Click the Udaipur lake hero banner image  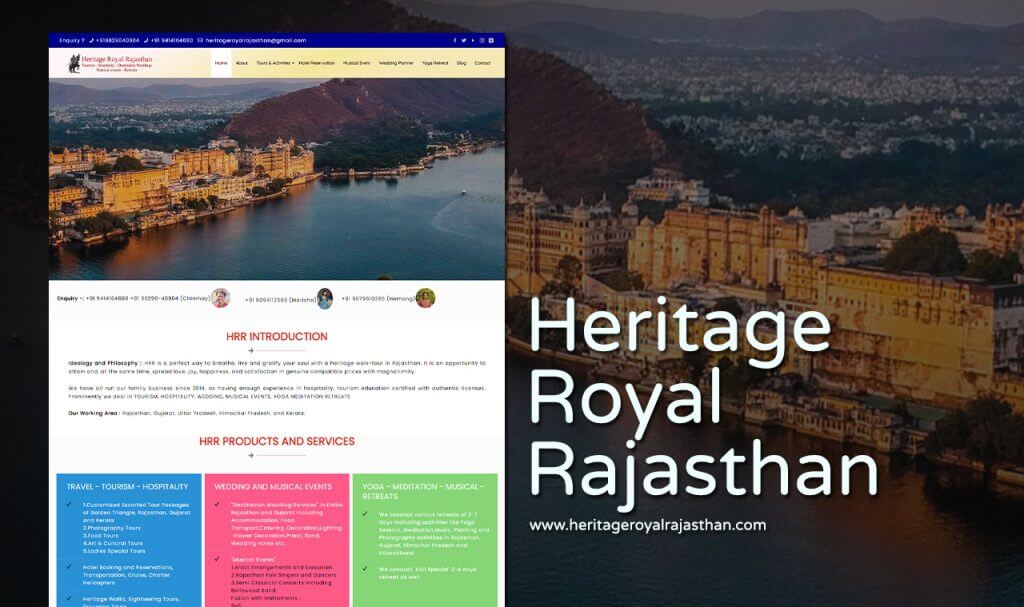pos(277,178)
